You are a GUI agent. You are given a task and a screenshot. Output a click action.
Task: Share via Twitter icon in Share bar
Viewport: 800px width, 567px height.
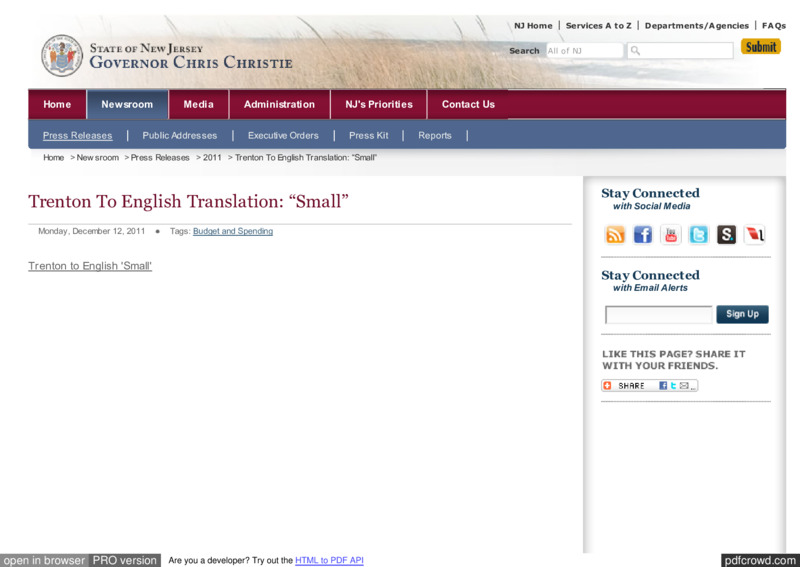pyautogui.click(x=673, y=385)
